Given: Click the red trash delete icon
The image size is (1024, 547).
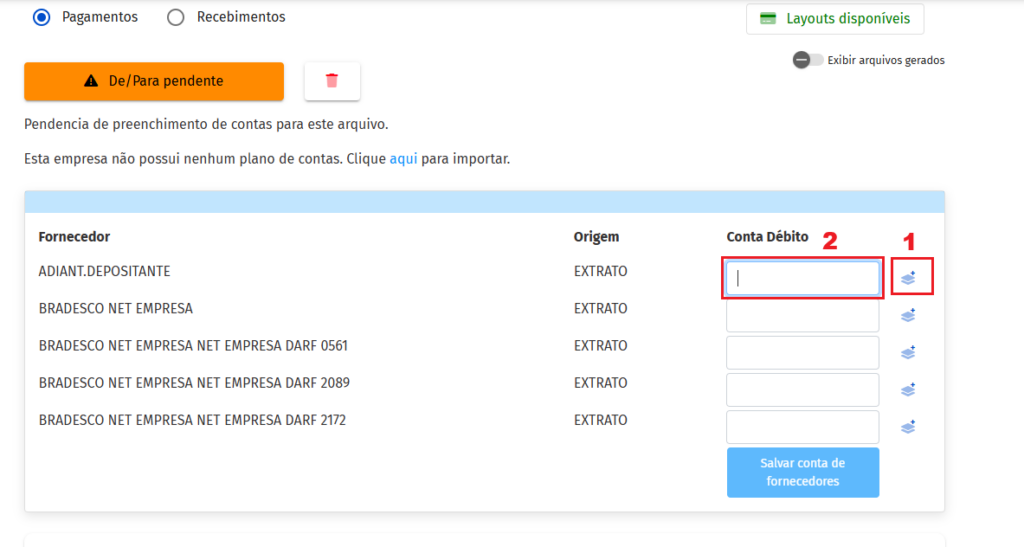Looking at the screenshot, I should [x=332, y=81].
